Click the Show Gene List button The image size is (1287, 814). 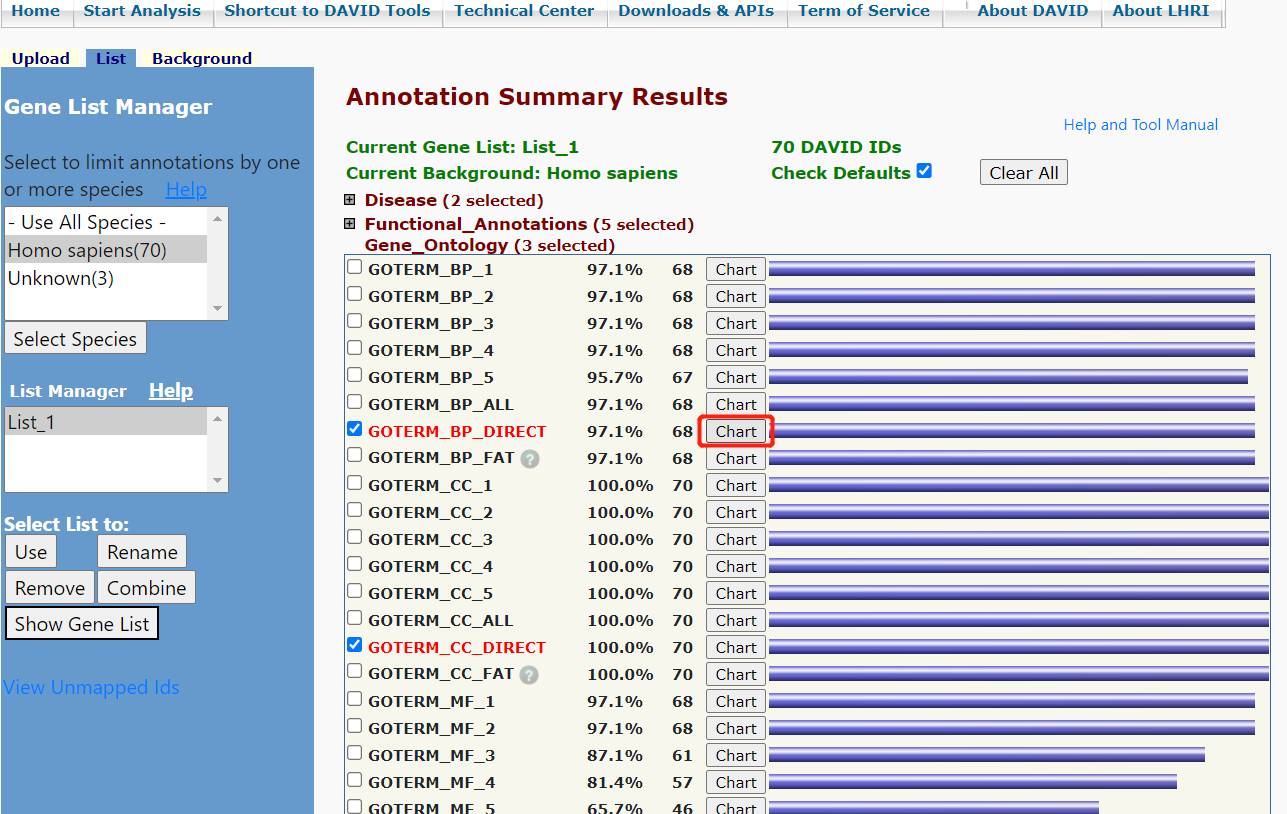[82, 624]
